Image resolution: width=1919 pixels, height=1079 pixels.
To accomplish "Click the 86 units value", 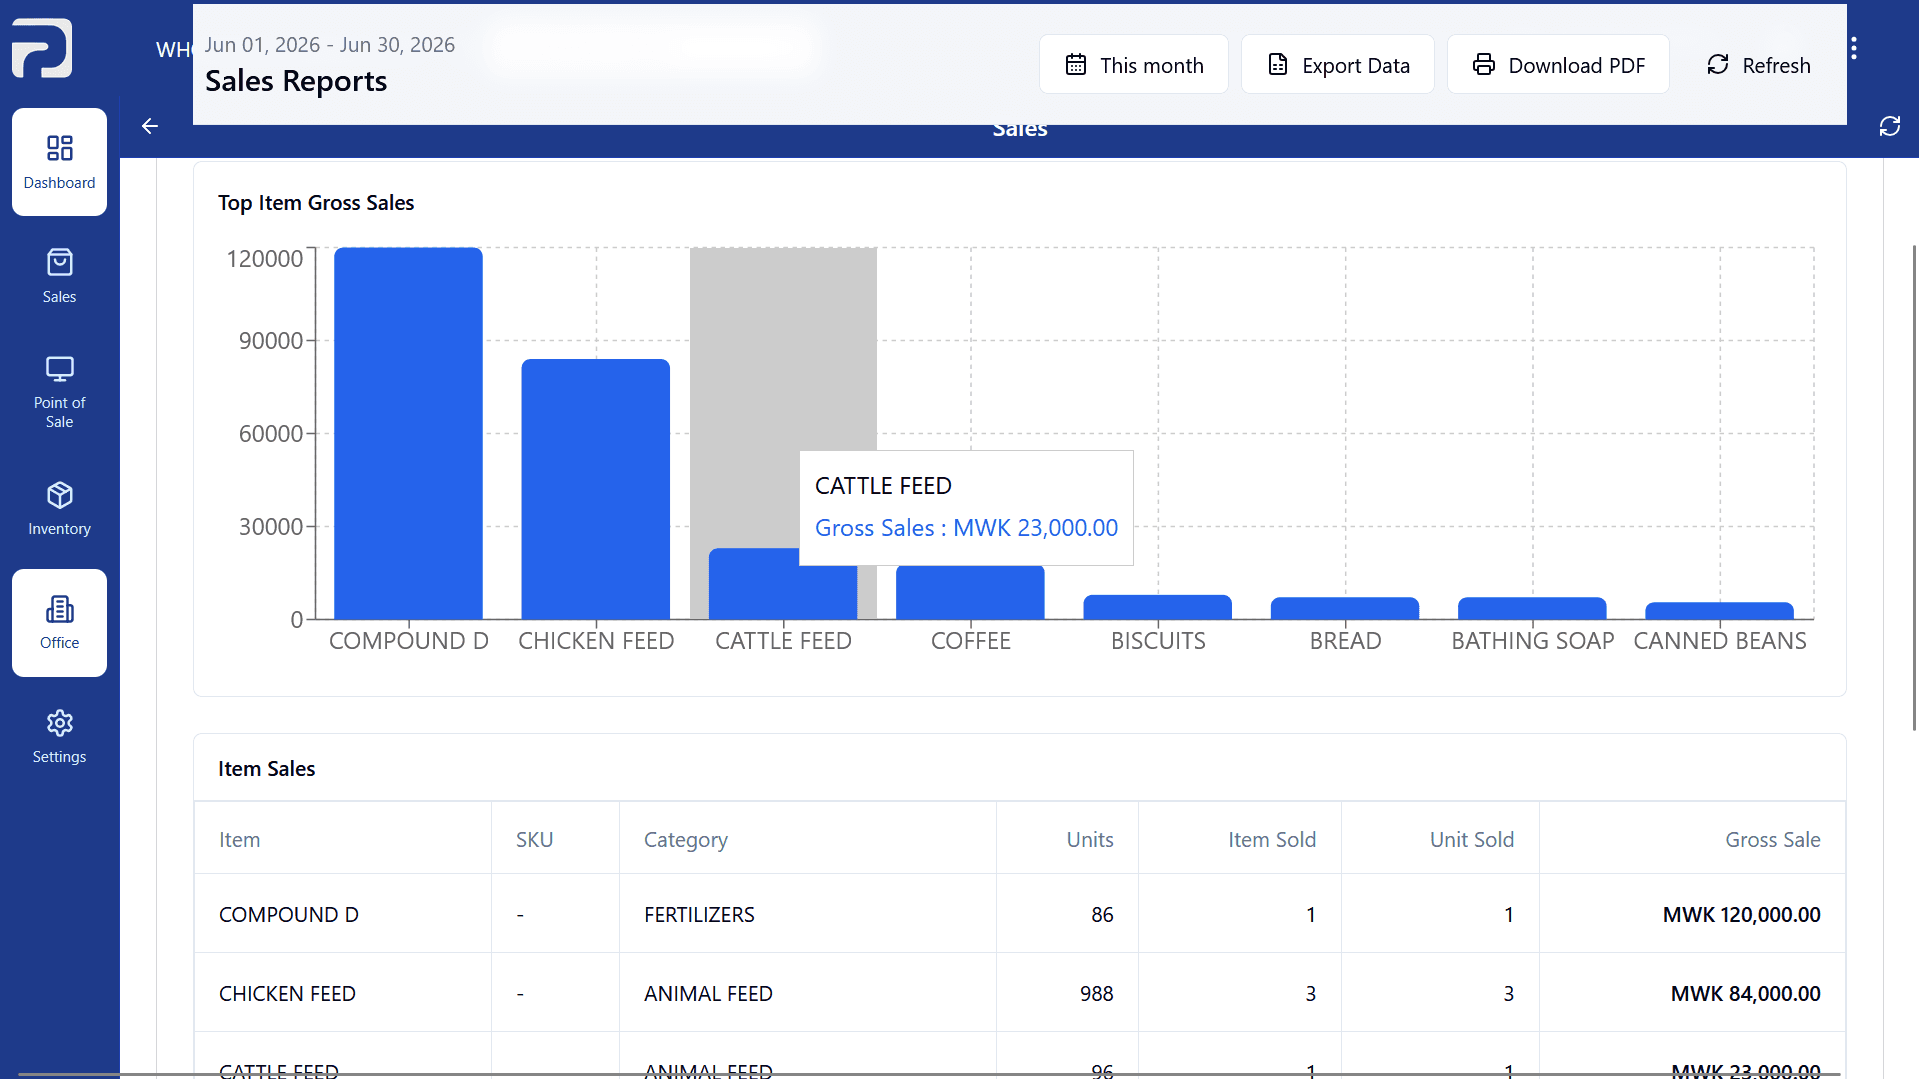I will tap(1102, 914).
